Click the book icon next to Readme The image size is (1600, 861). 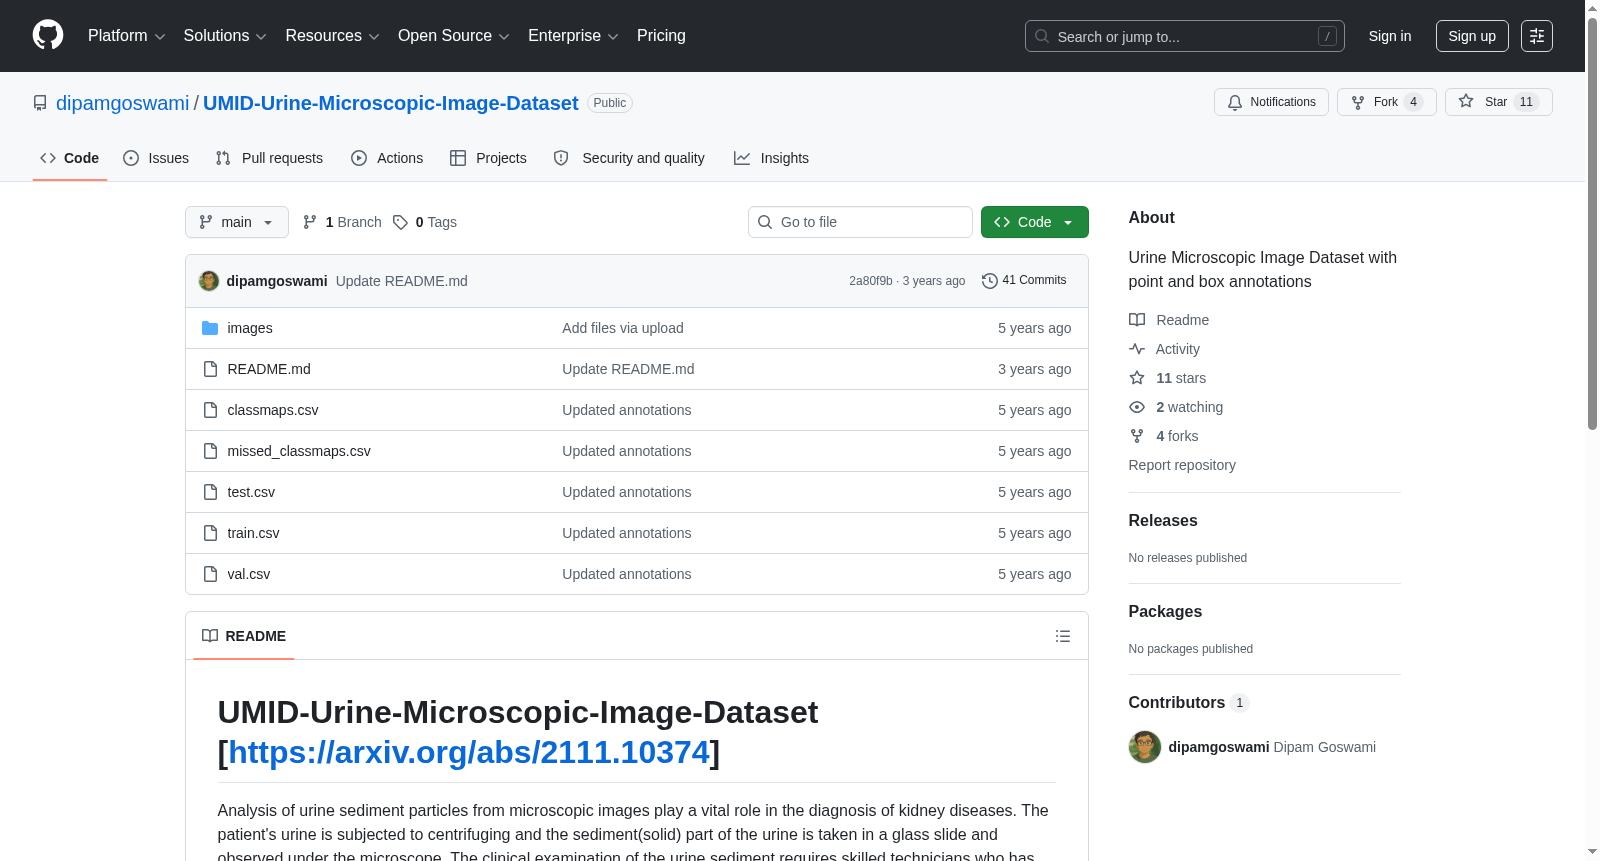point(1137,320)
